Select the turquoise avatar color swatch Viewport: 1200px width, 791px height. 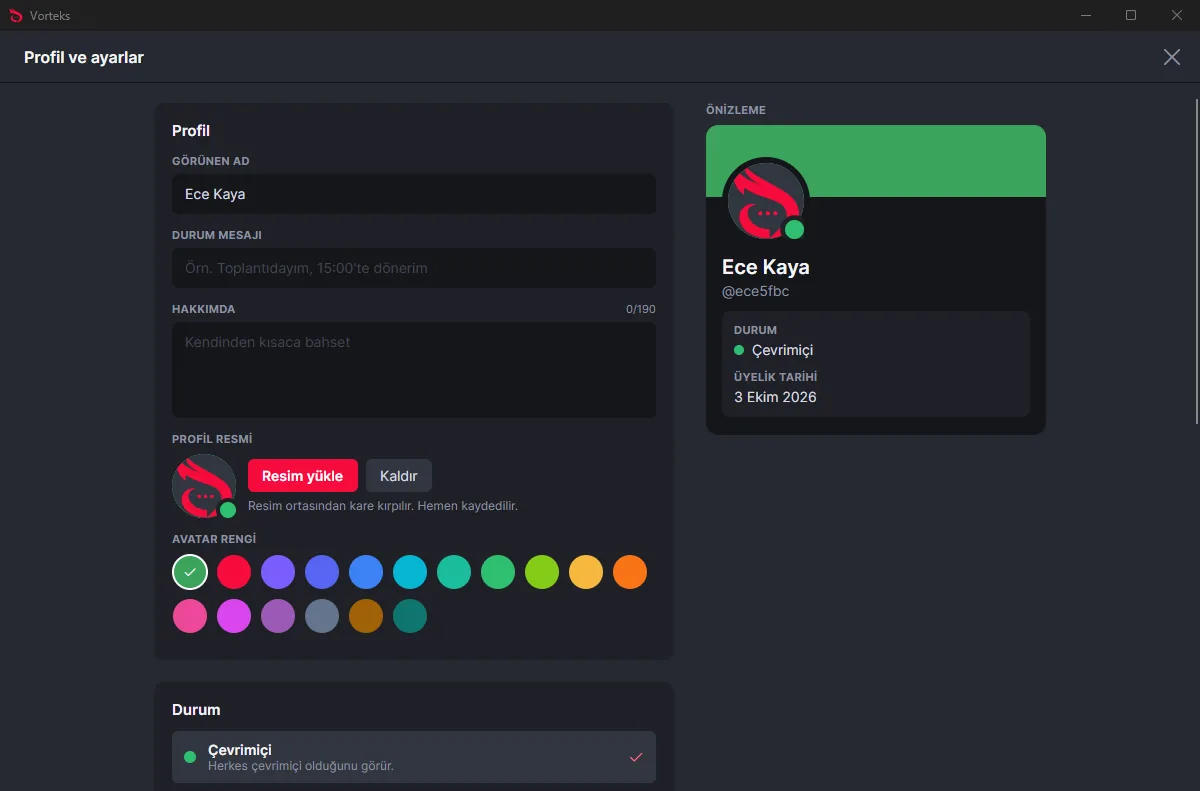point(454,572)
